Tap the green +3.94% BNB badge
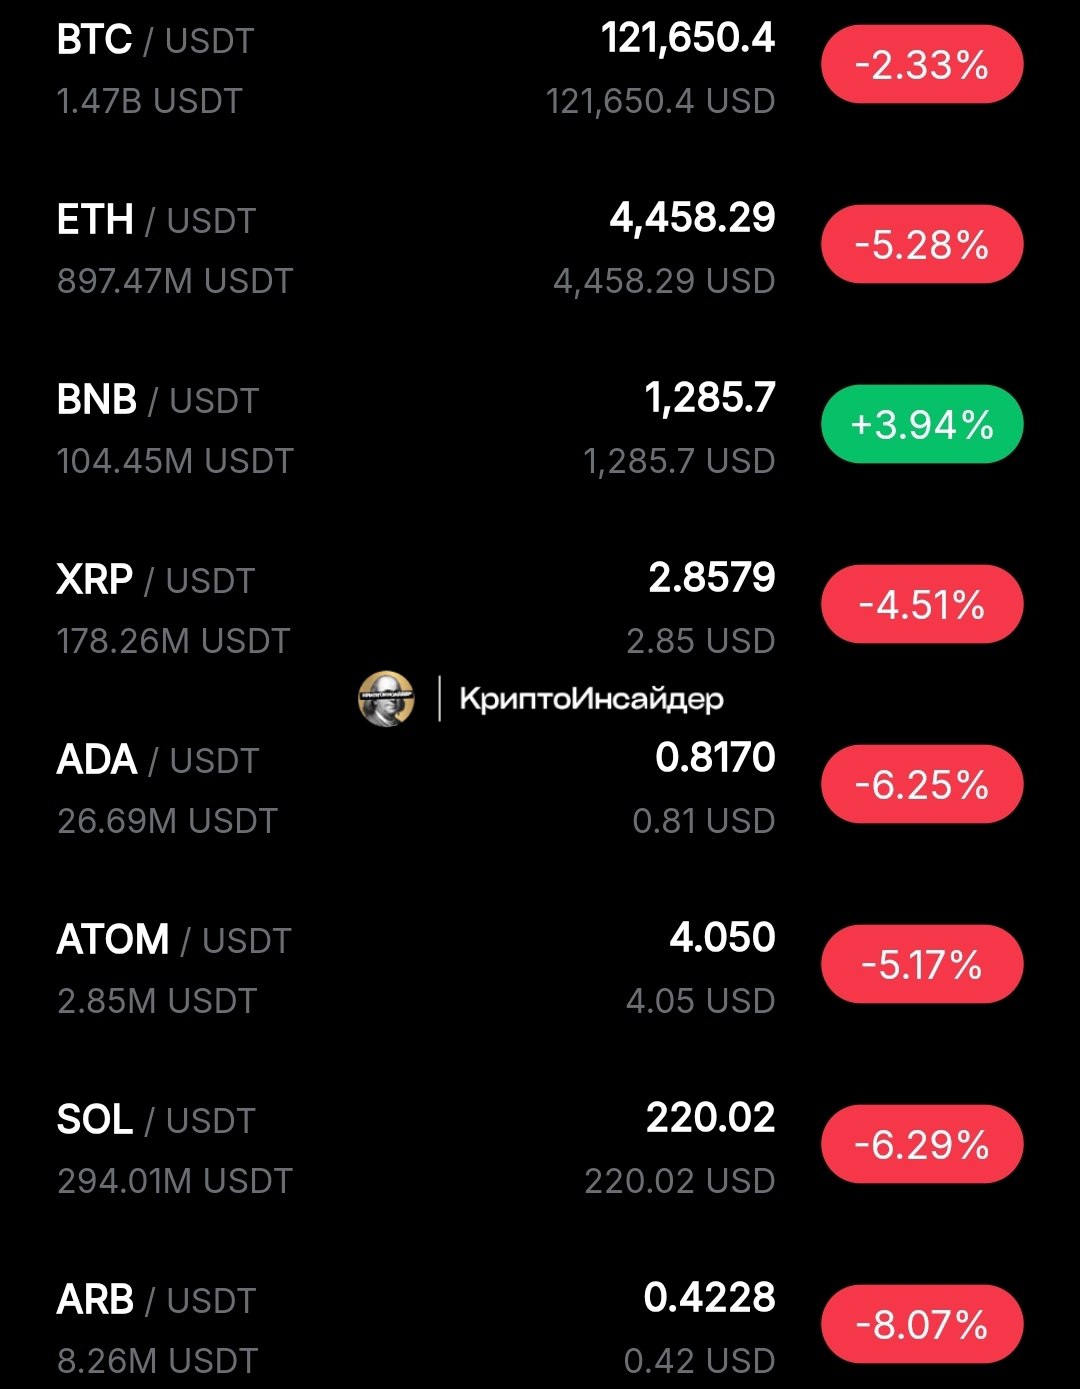The image size is (1080, 1389). coord(922,425)
